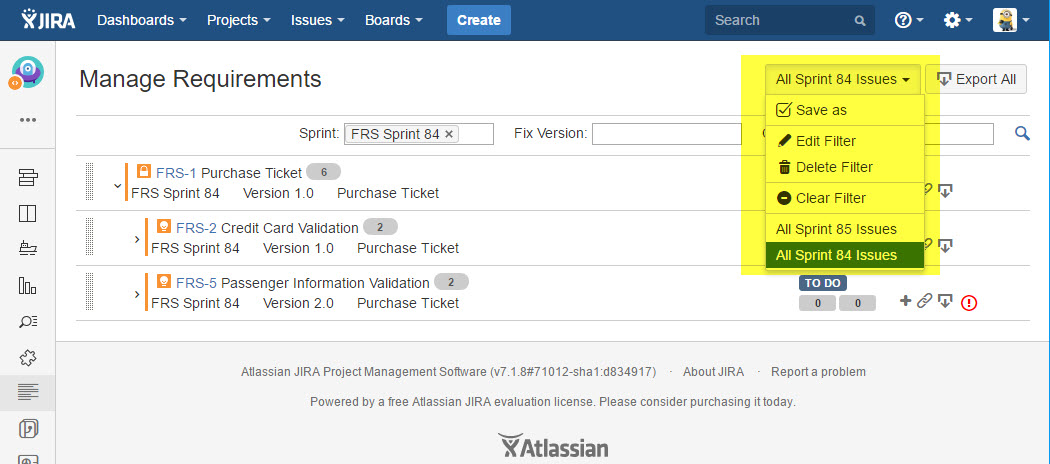Click the magnifier search icon beside filters
The height and width of the screenshot is (464, 1050).
tap(1021, 133)
